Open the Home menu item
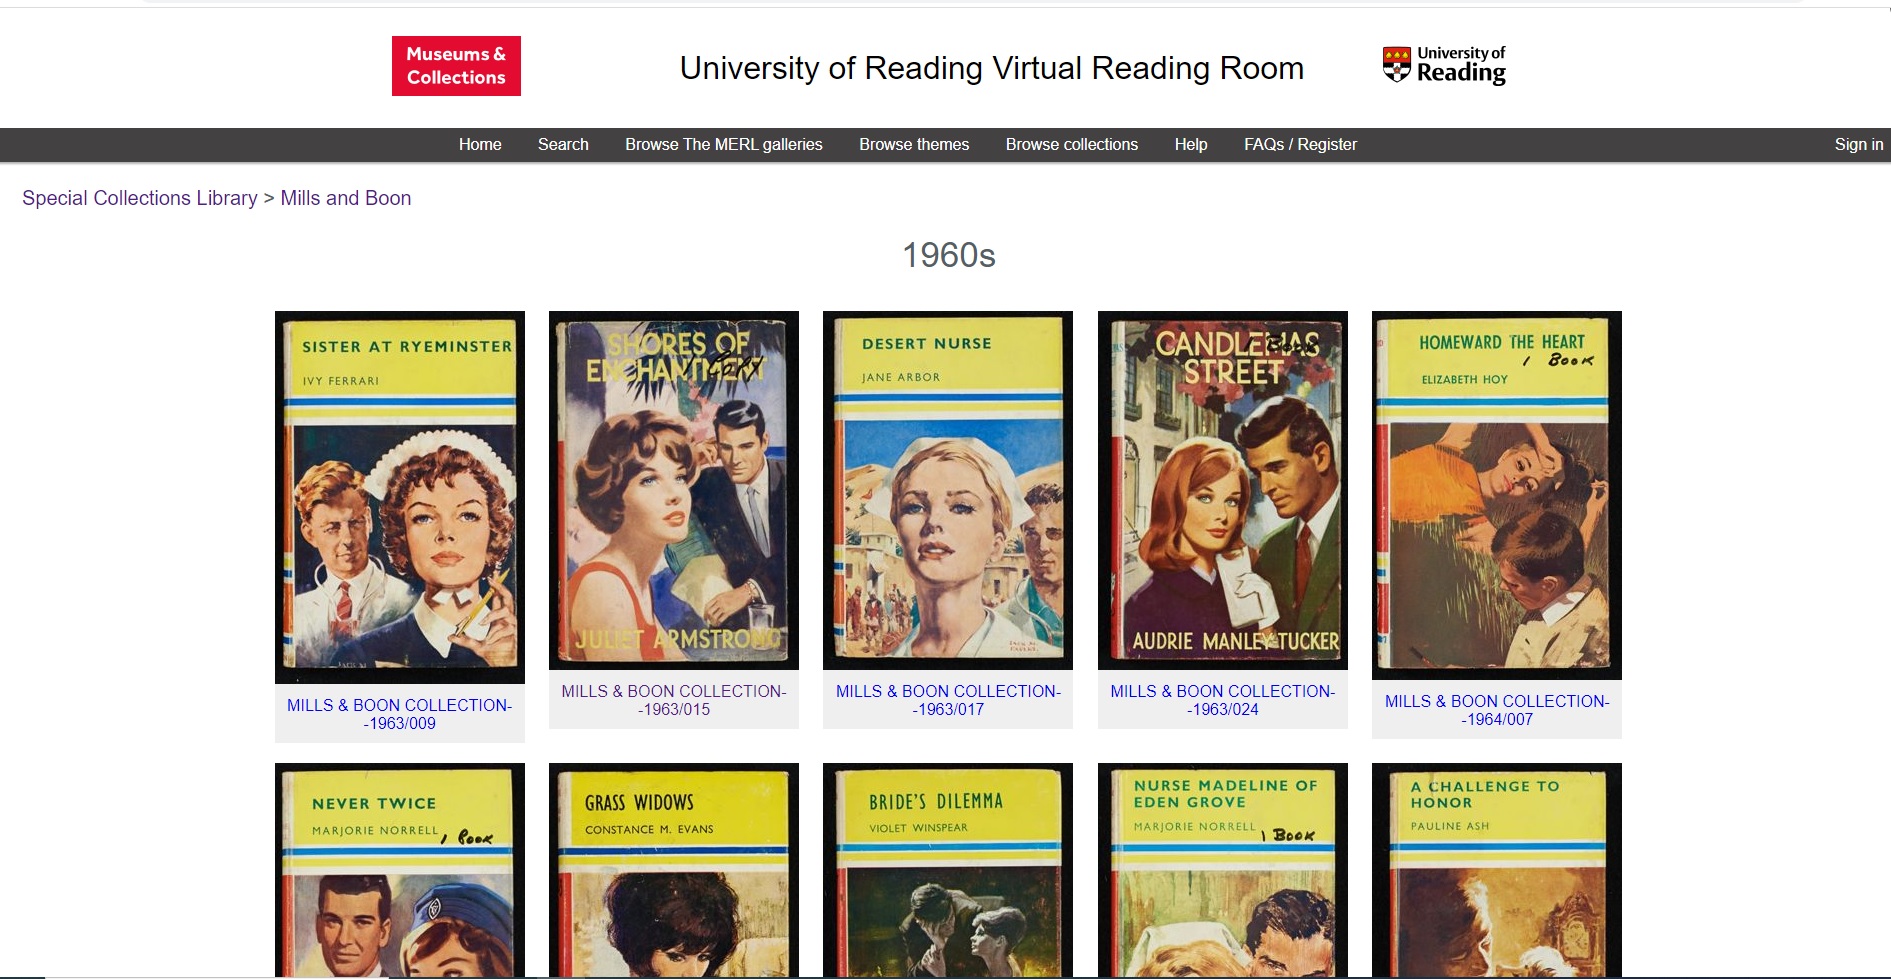This screenshot has width=1891, height=979. click(480, 144)
